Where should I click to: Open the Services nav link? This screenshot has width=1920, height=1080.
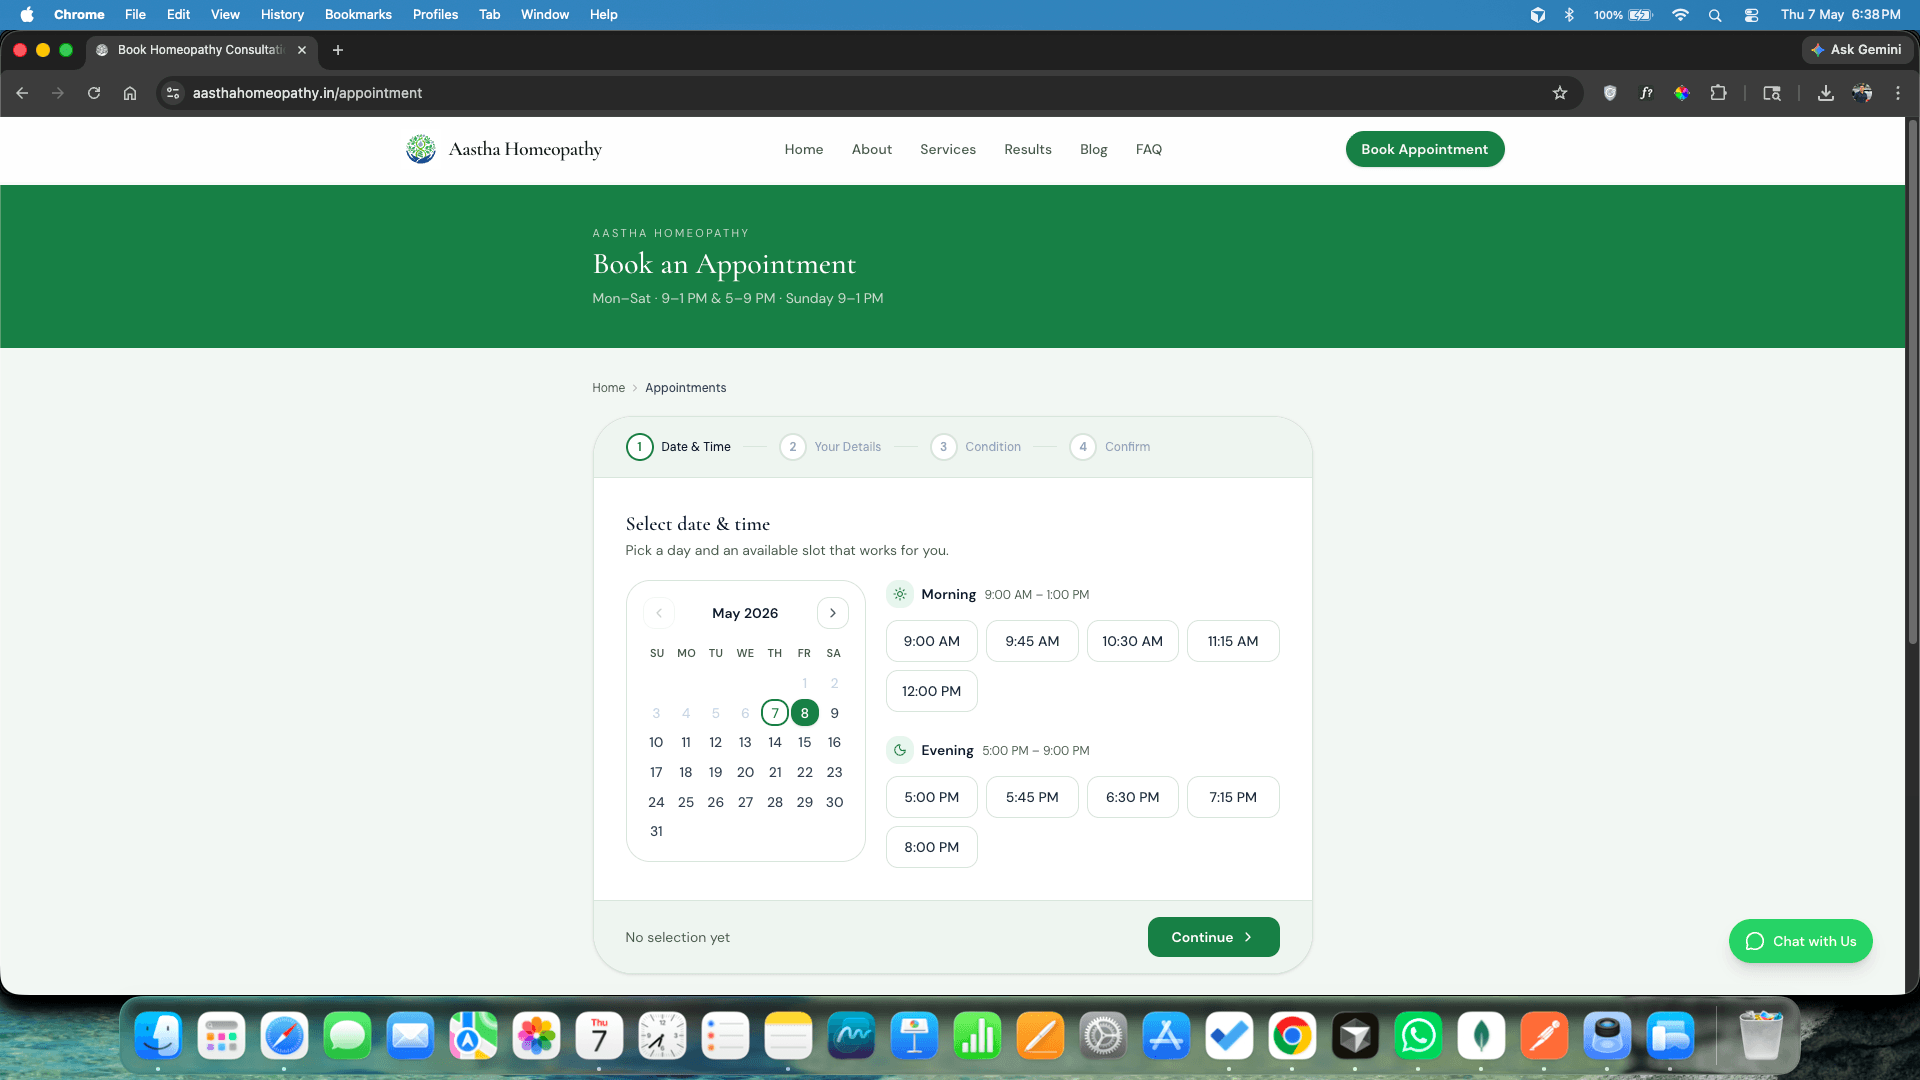[948, 149]
